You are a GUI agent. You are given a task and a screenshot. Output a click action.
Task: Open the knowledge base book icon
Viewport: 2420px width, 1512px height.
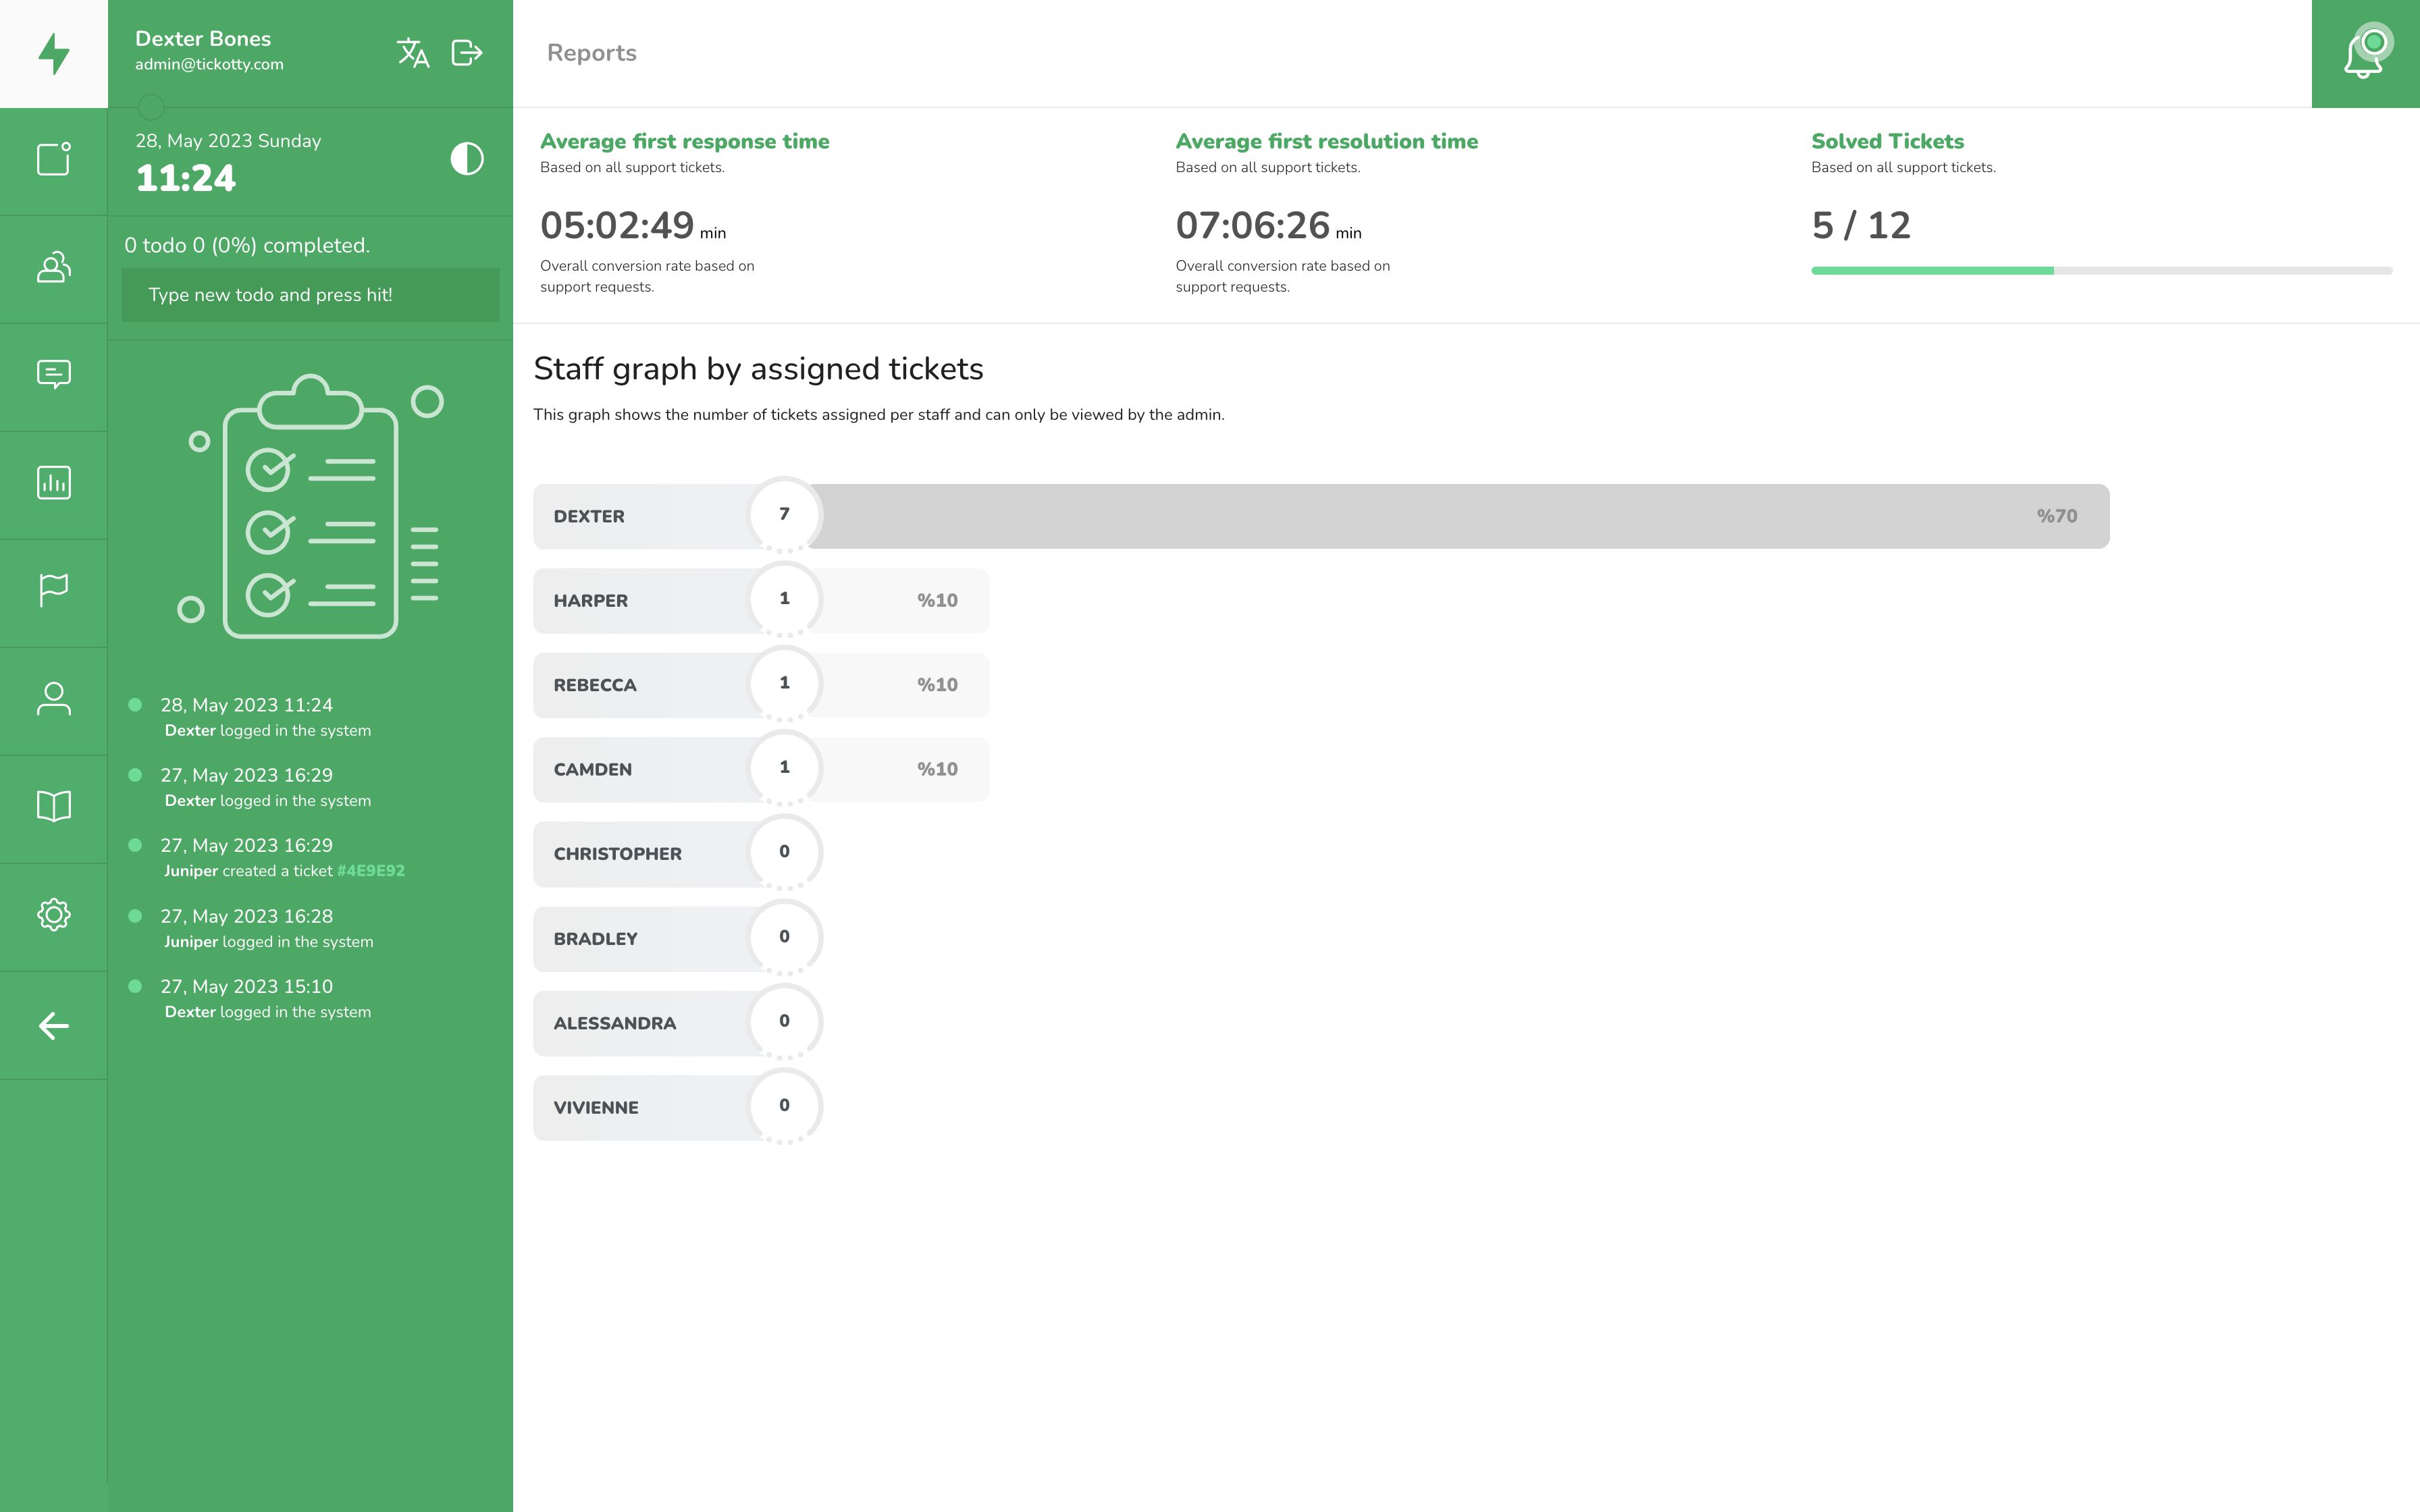click(54, 806)
